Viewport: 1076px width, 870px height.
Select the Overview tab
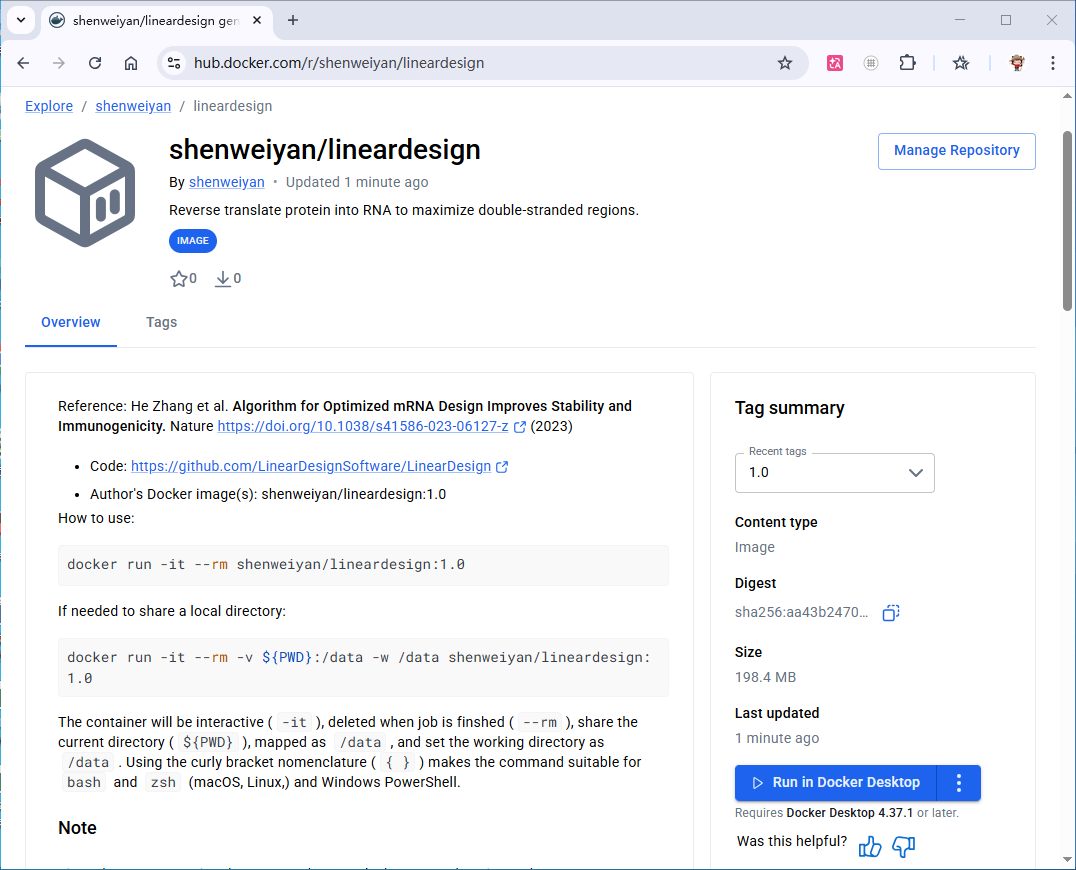click(71, 322)
